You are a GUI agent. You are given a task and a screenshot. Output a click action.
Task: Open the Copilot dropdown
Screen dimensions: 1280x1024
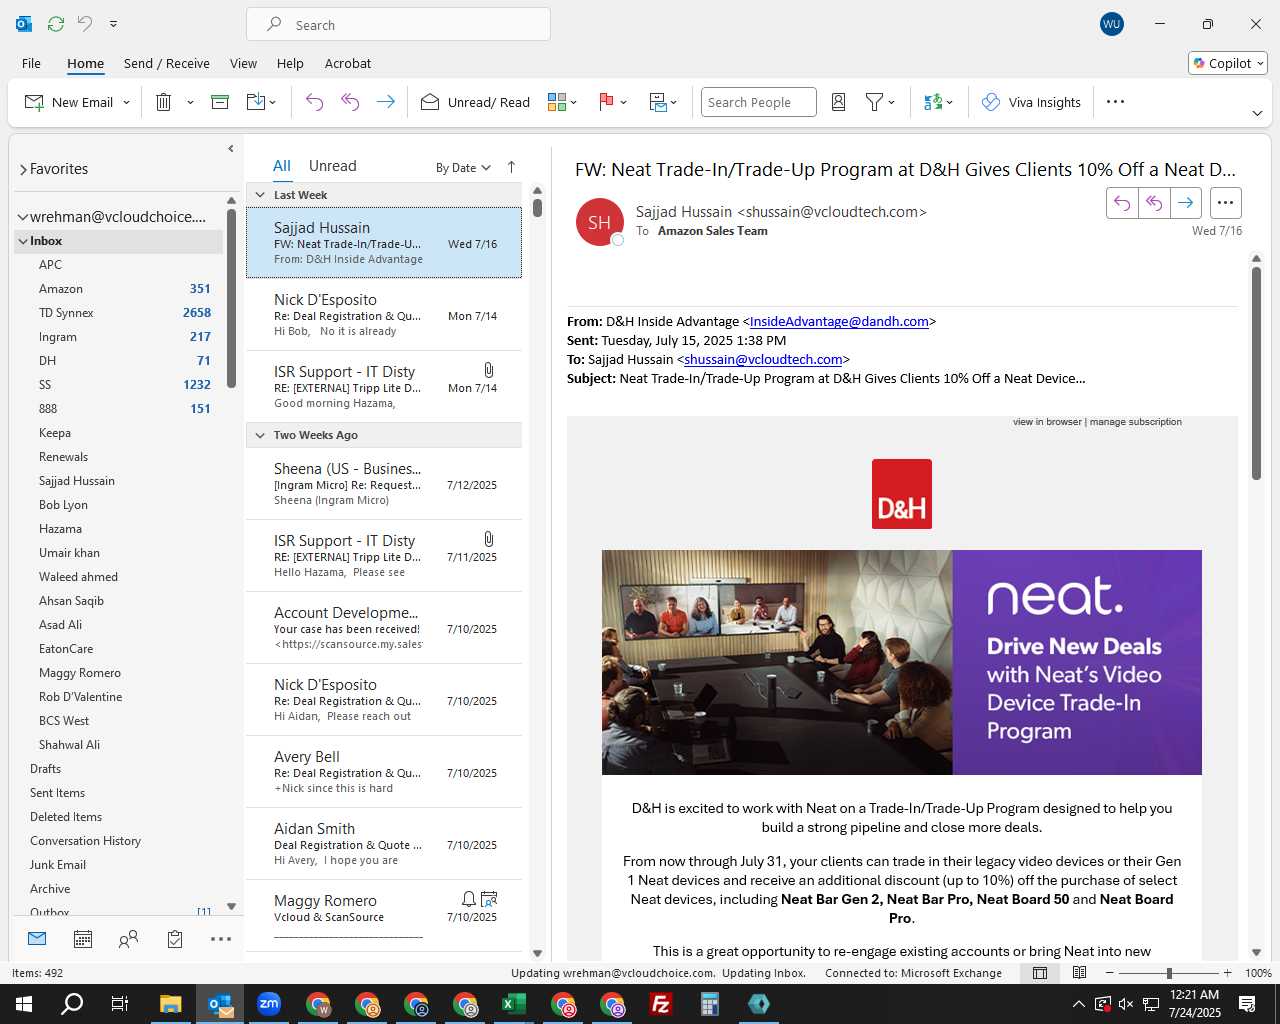[1228, 63]
